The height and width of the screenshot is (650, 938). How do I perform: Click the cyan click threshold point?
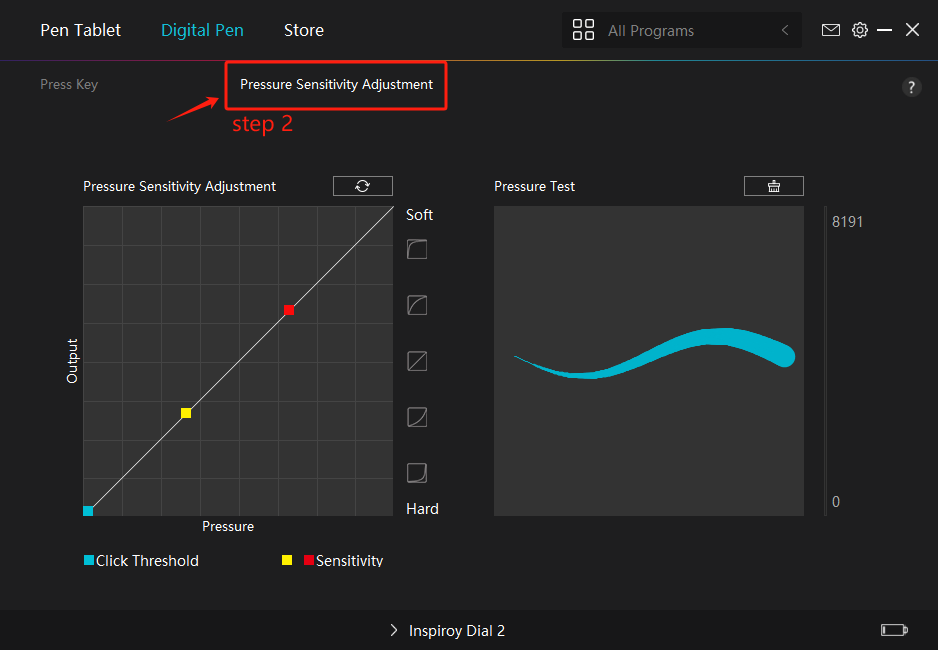click(88, 511)
